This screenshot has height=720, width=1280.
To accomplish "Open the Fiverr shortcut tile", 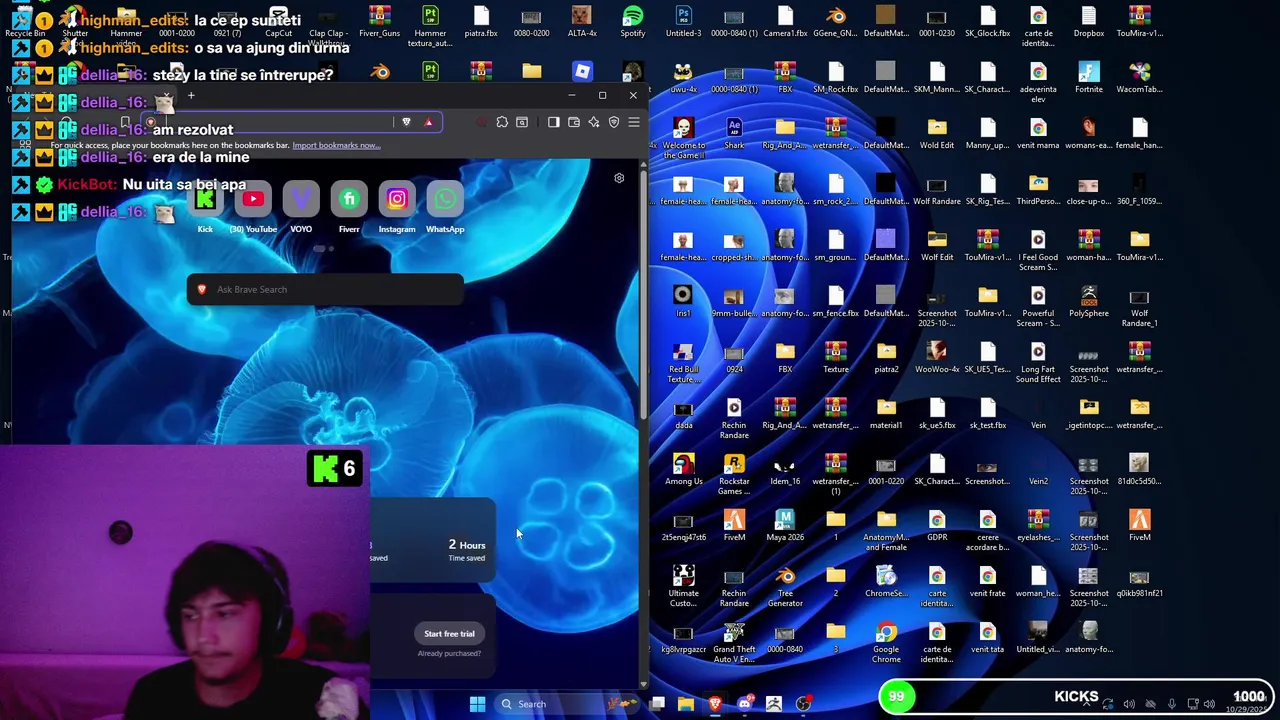I will coord(349,200).
